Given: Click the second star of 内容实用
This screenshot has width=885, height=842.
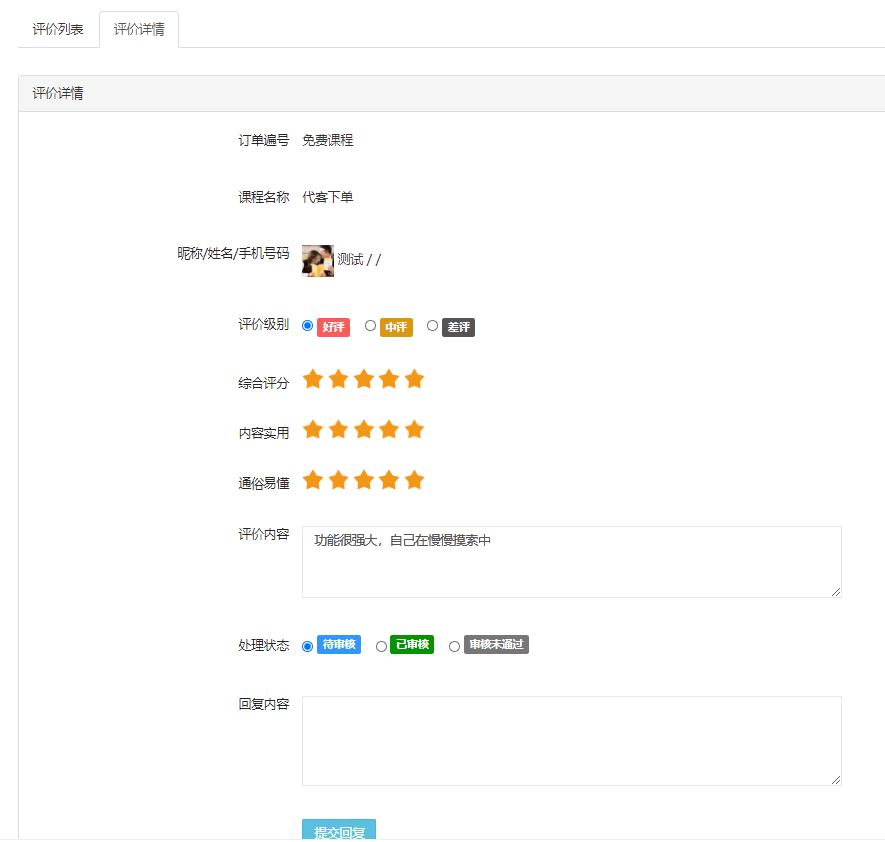Looking at the screenshot, I should tap(338, 429).
